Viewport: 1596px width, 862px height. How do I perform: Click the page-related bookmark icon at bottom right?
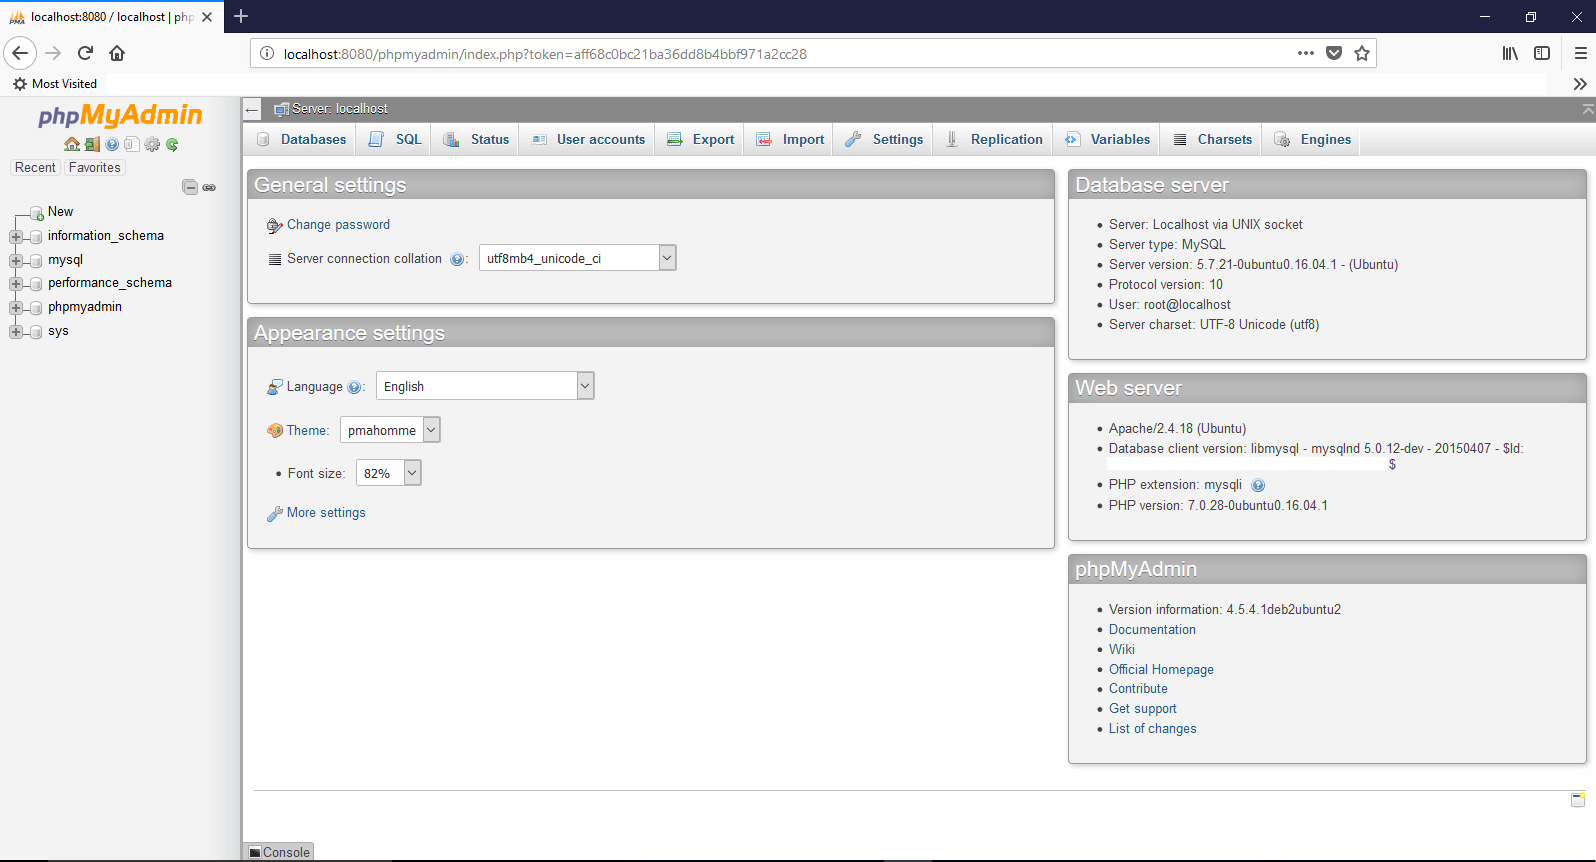tap(1578, 799)
